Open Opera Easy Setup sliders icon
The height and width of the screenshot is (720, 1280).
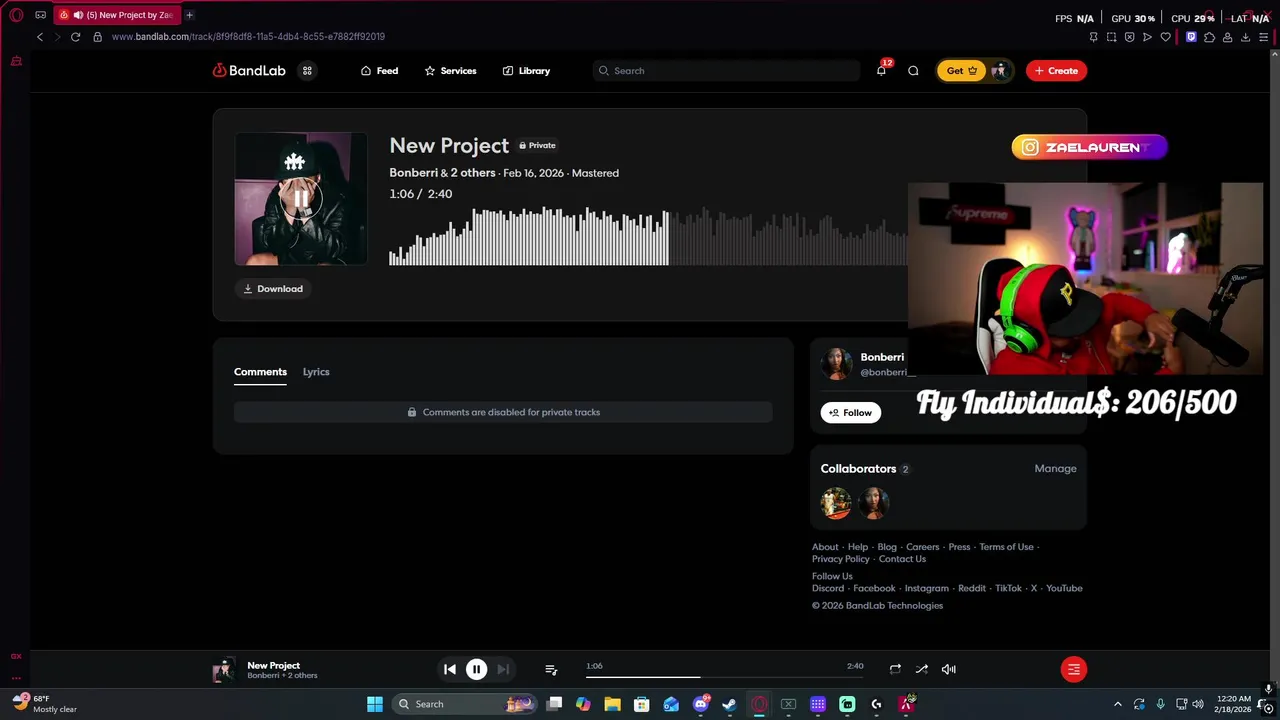[x=1264, y=37]
